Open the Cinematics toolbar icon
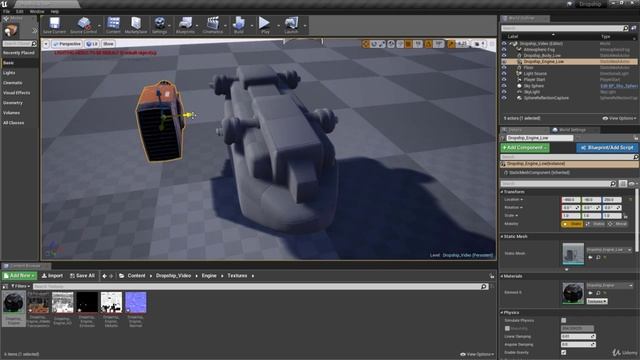The height and width of the screenshot is (360, 640). click(x=213, y=25)
